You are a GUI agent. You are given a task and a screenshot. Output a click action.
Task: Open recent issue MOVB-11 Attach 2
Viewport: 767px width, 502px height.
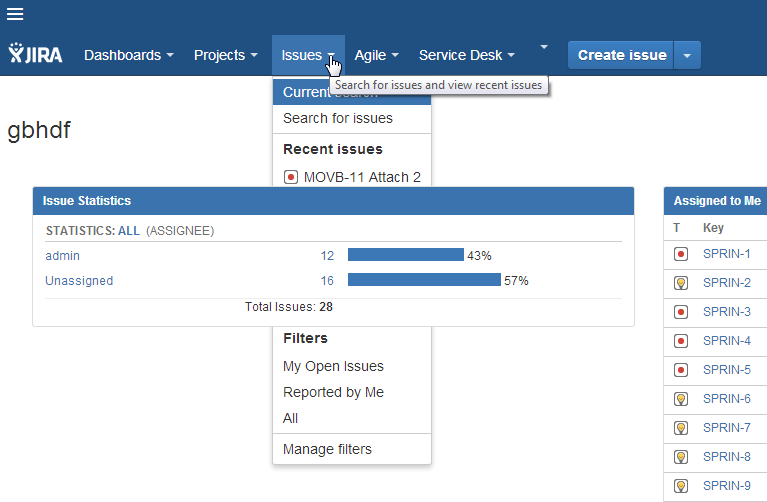click(x=352, y=177)
